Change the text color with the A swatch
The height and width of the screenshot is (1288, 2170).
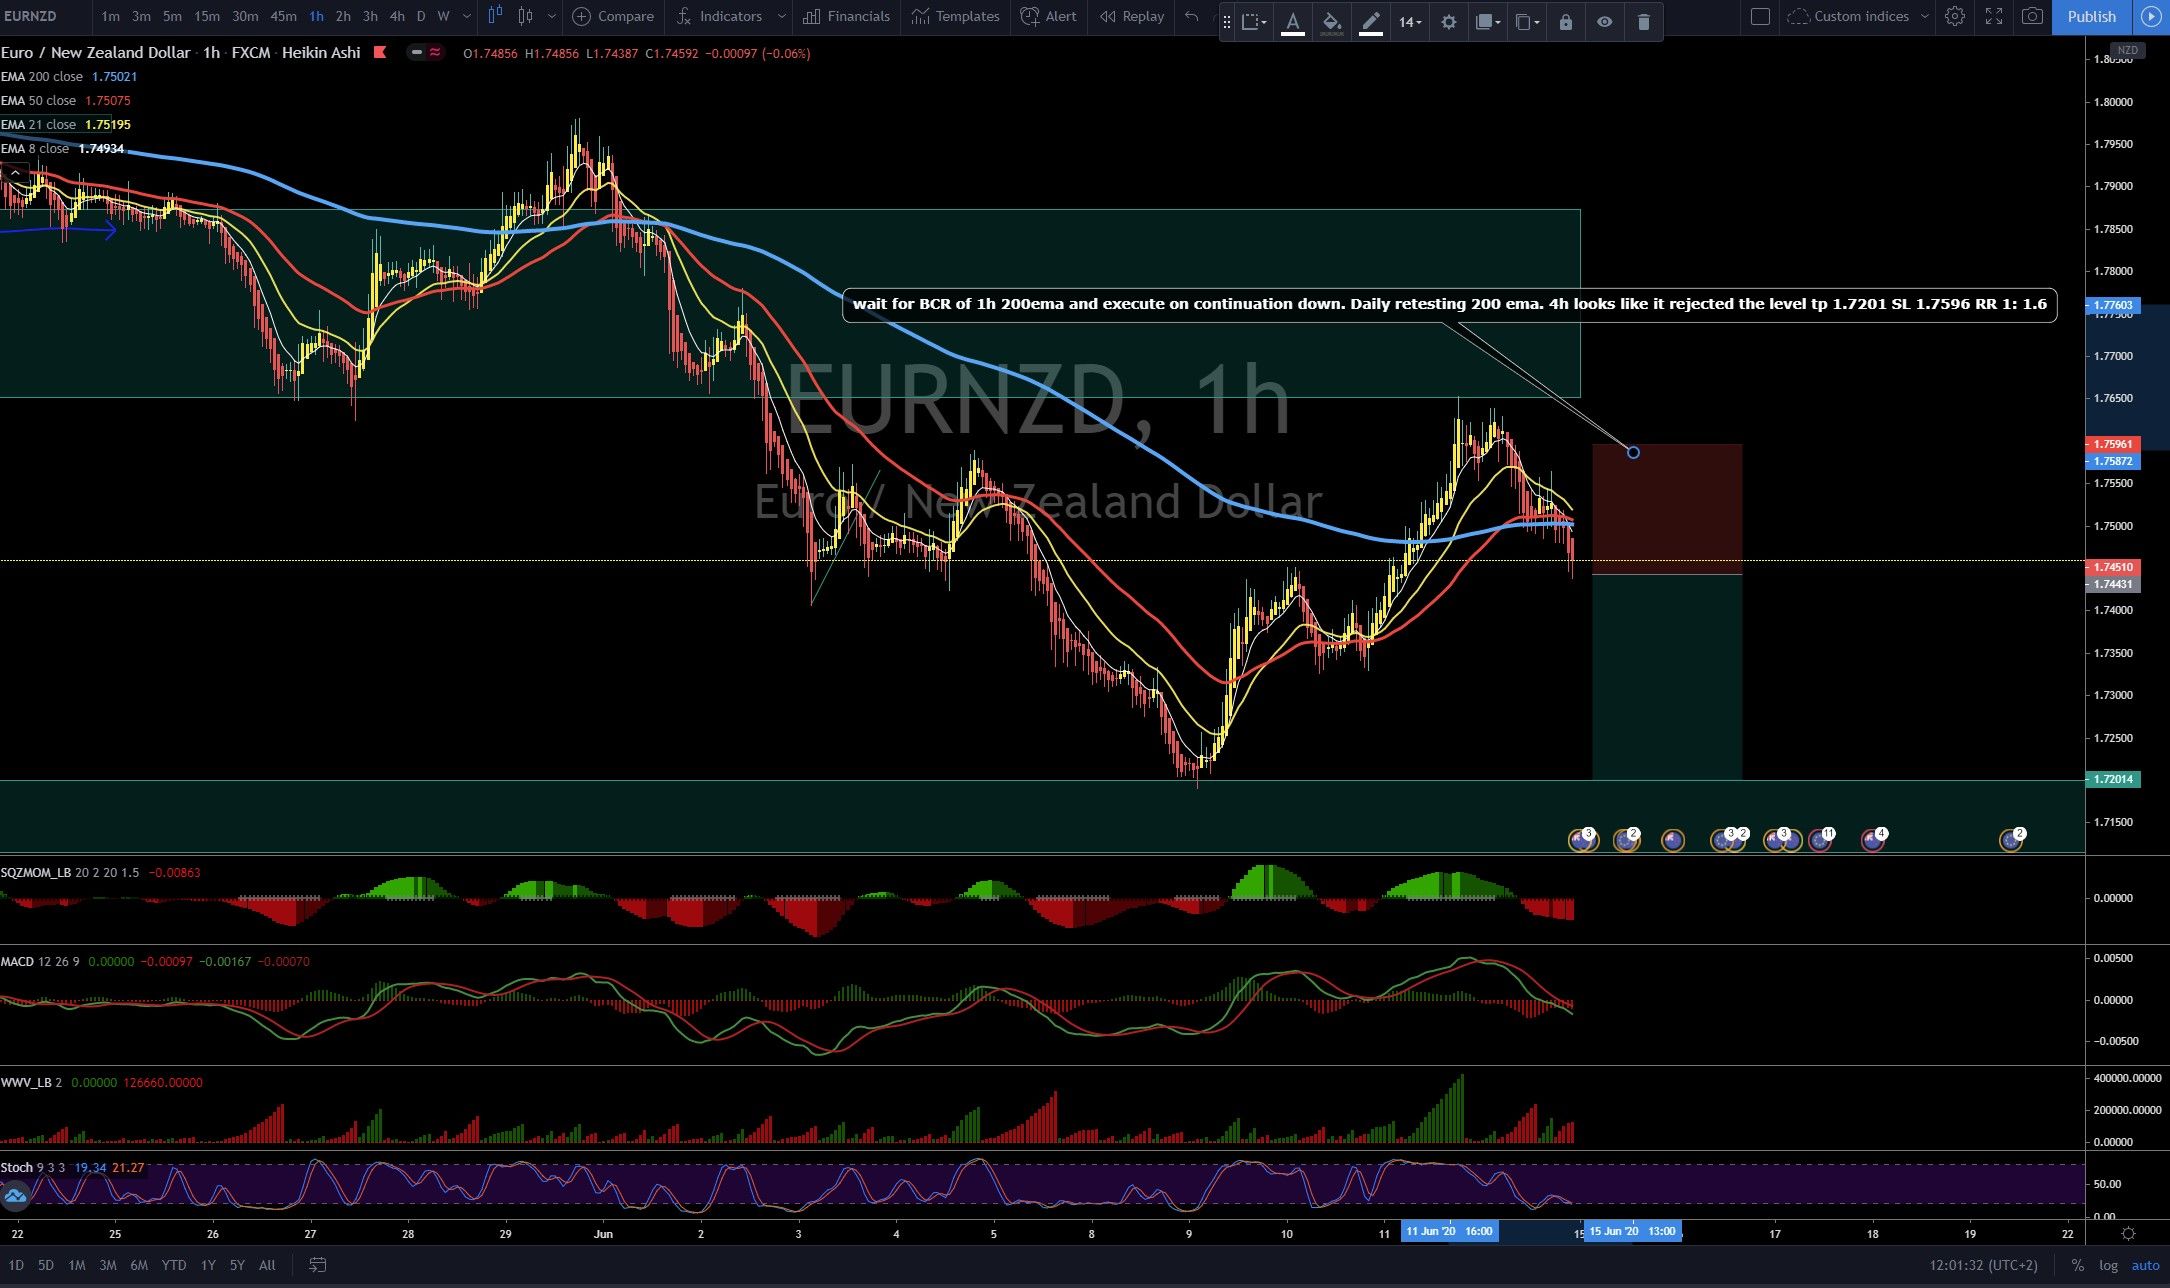click(x=1293, y=21)
